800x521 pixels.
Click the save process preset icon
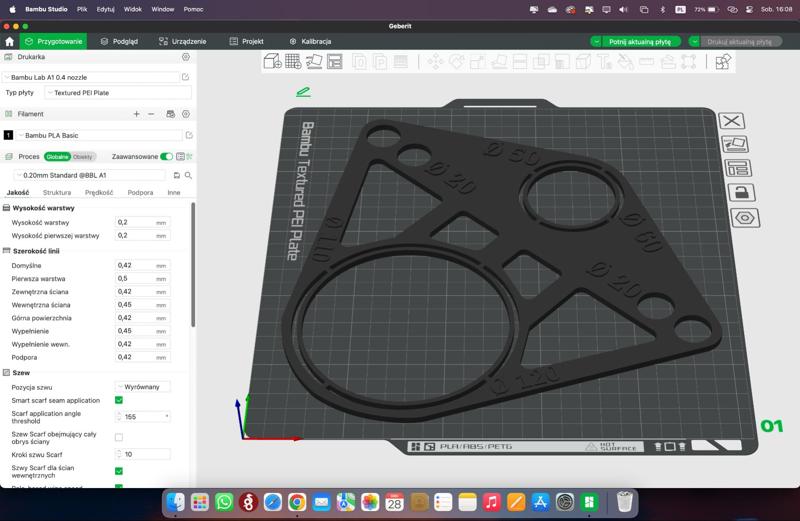[177, 175]
